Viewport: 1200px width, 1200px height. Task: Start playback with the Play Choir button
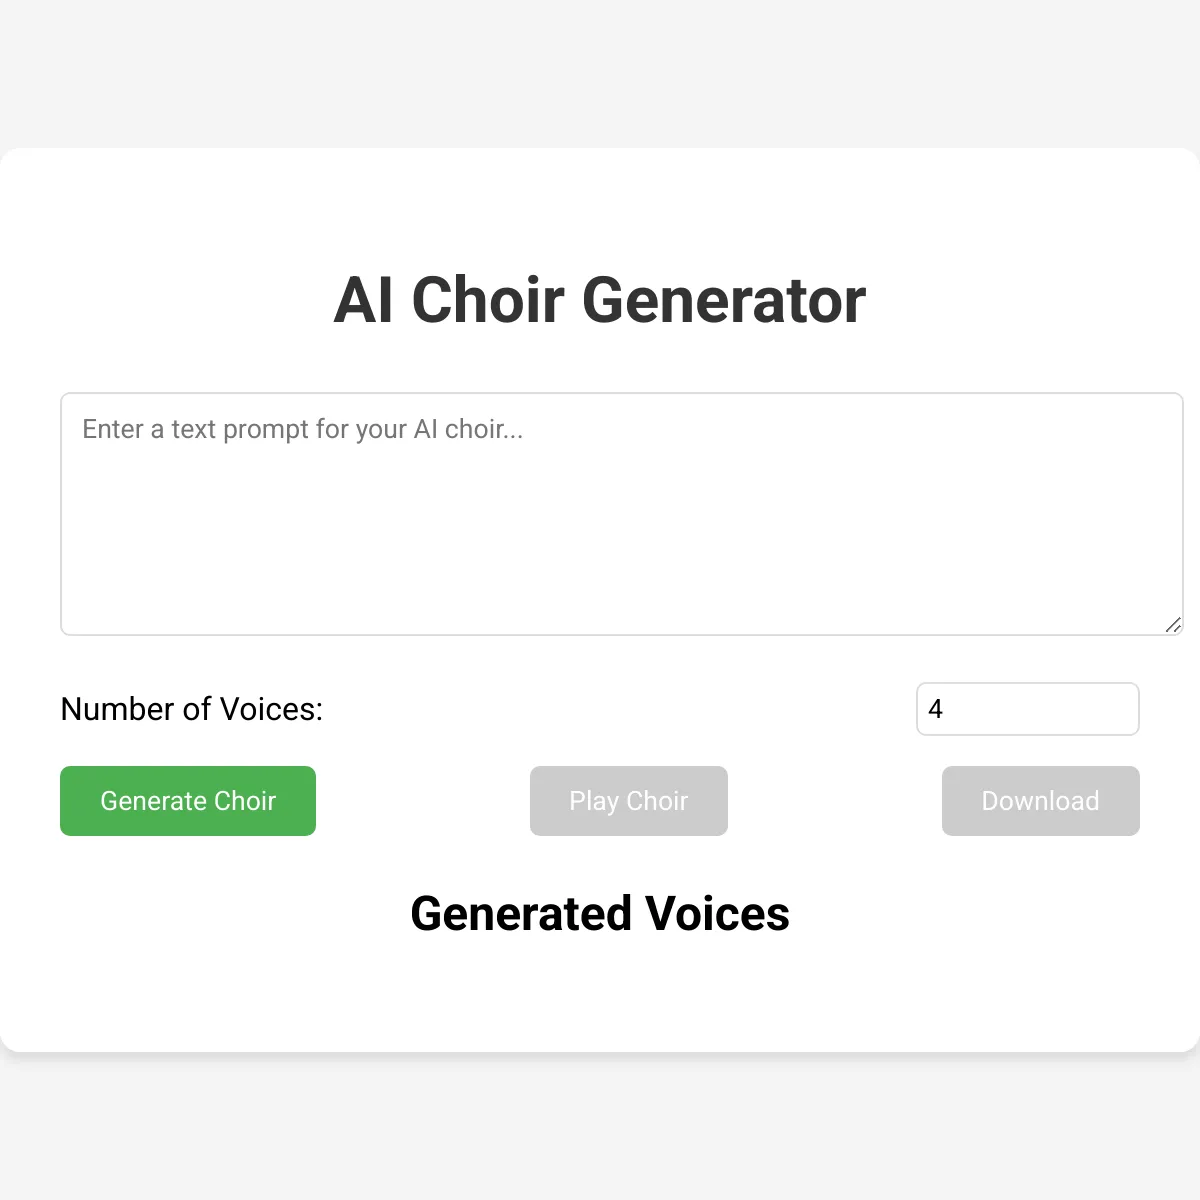click(629, 801)
